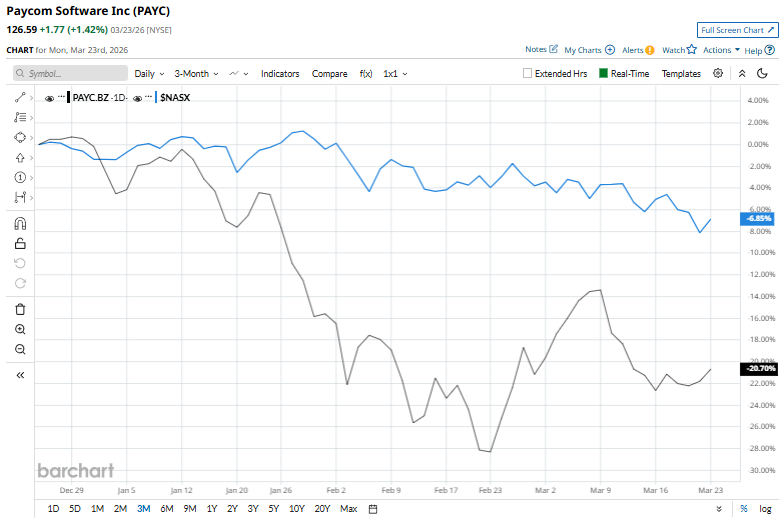Zoom out with the magnifier minus icon
The height and width of the screenshot is (521, 780).
coord(20,349)
